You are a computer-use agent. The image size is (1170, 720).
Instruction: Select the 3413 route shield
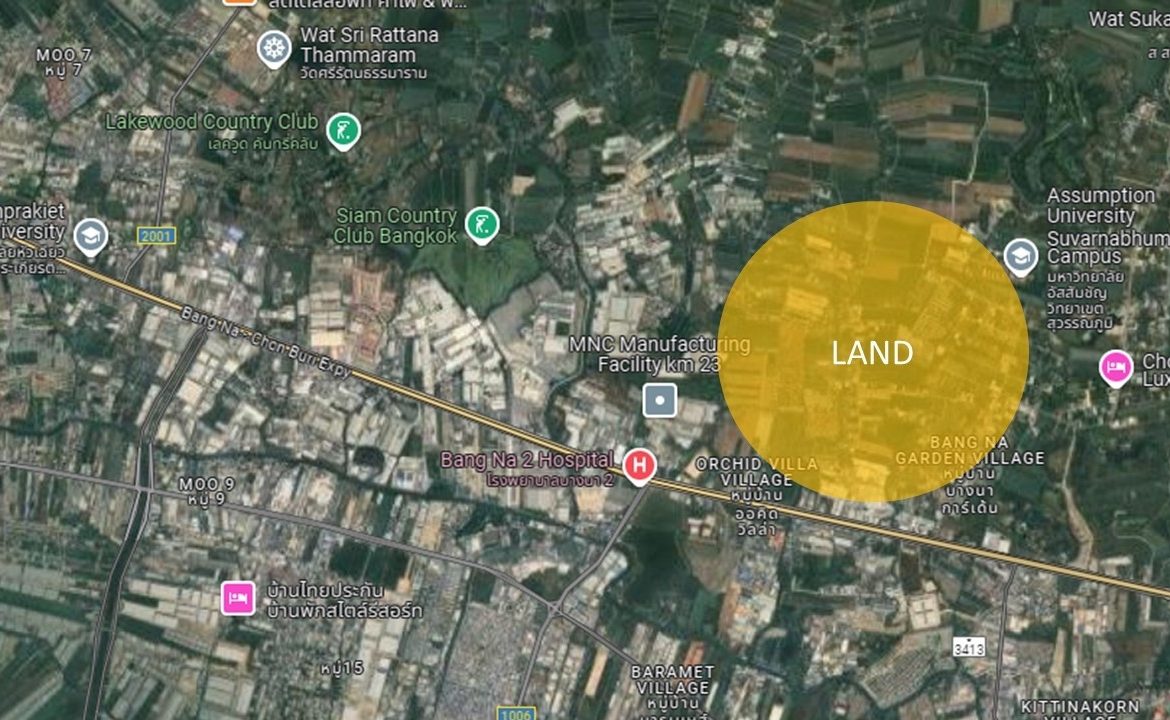point(969,647)
